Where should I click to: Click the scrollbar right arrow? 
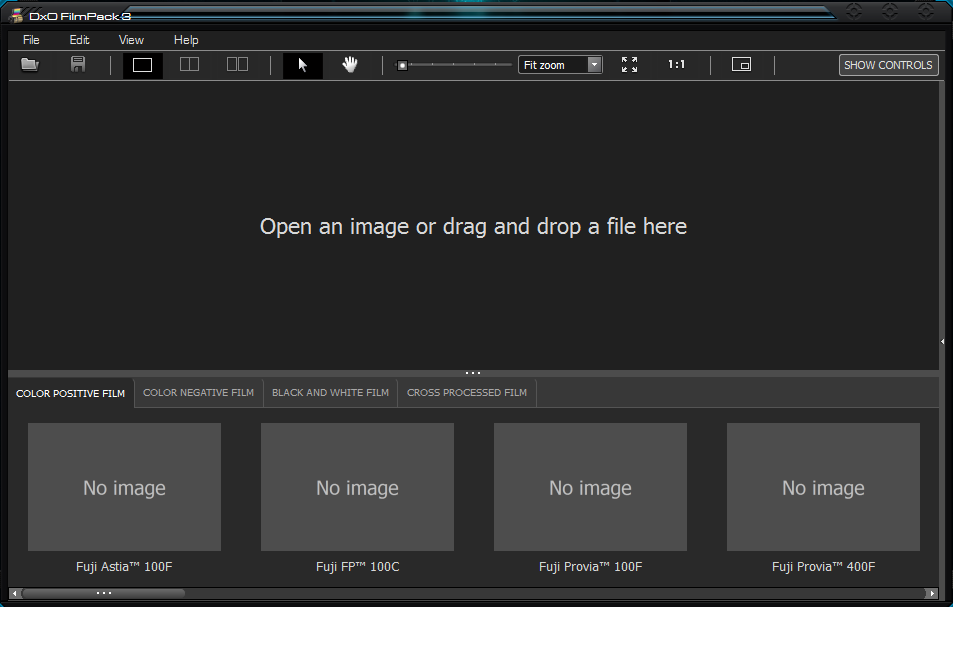(x=931, y=593)
